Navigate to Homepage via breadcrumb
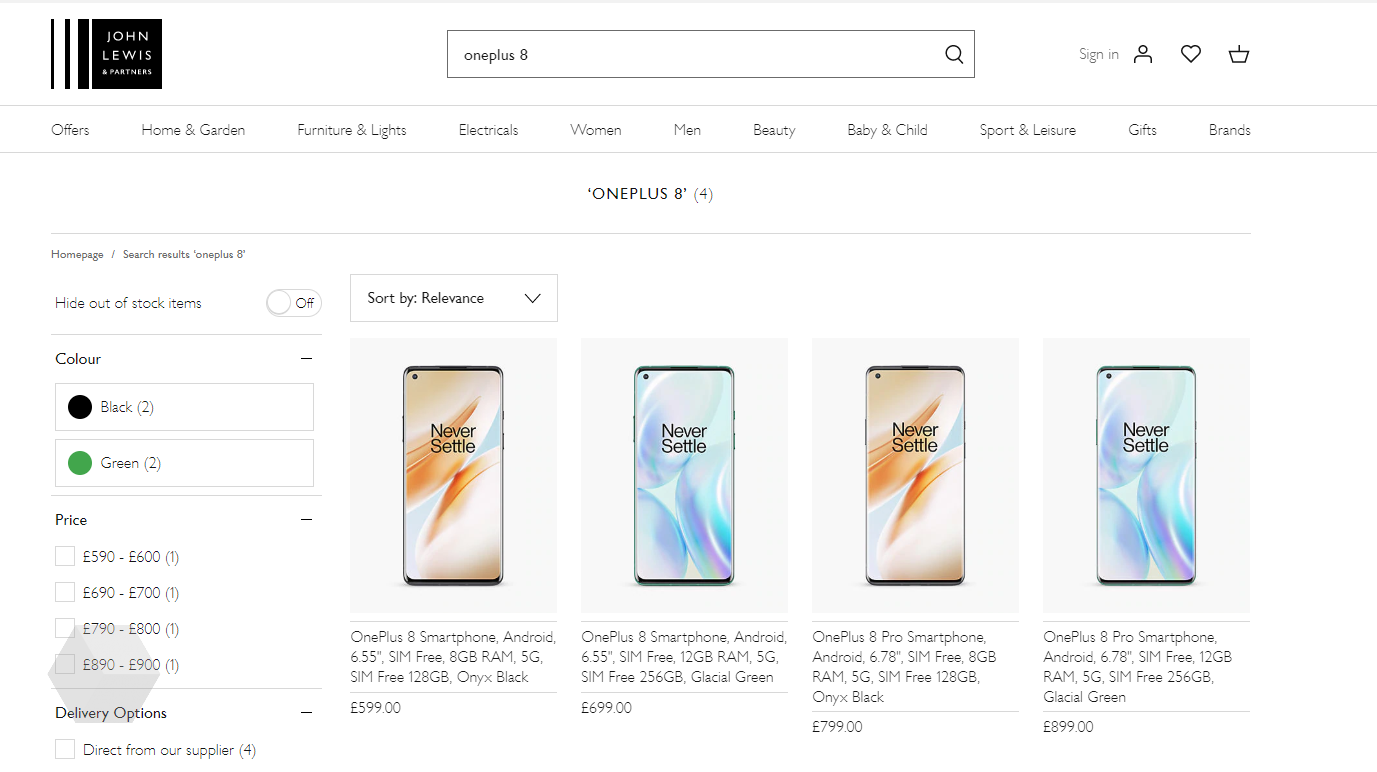 77,254
